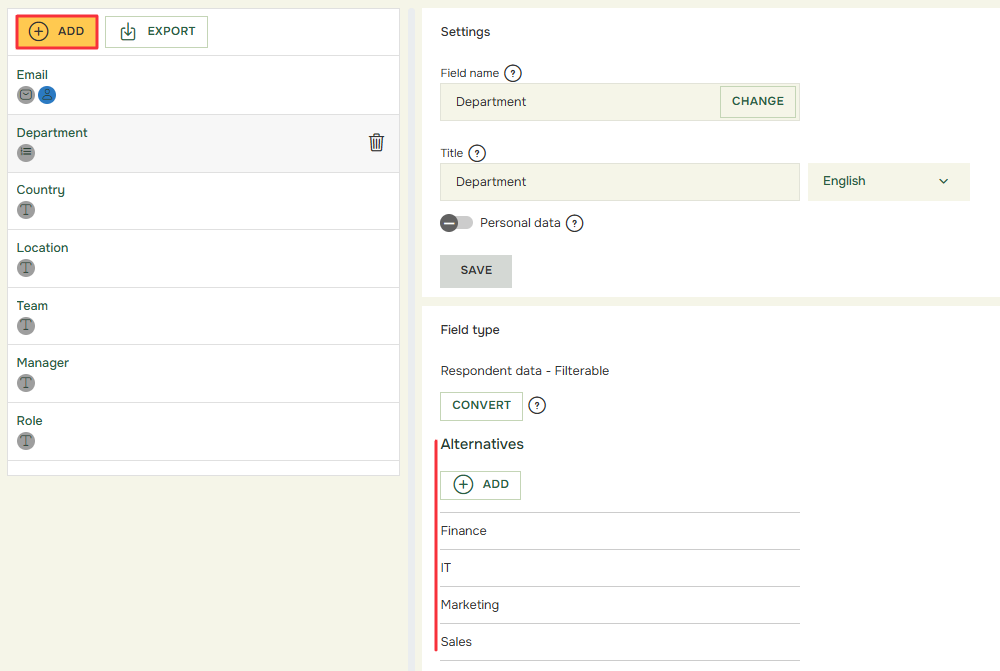Click the Alternatives heading
1000x671 pixels.
(x=482, y=444)
